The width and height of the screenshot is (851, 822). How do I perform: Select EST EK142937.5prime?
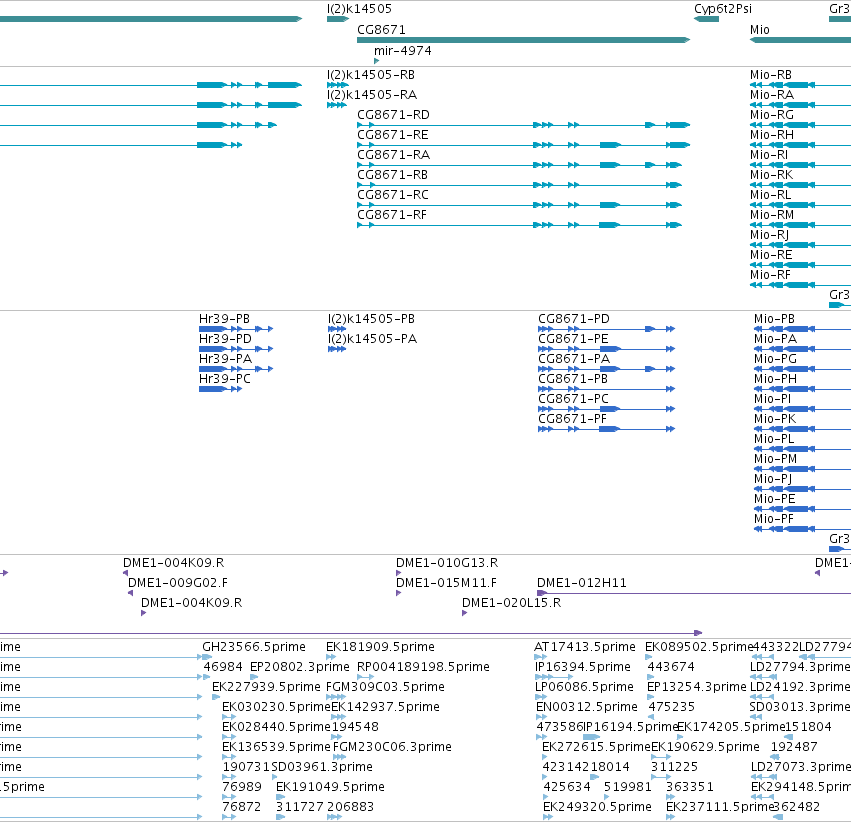338,717
